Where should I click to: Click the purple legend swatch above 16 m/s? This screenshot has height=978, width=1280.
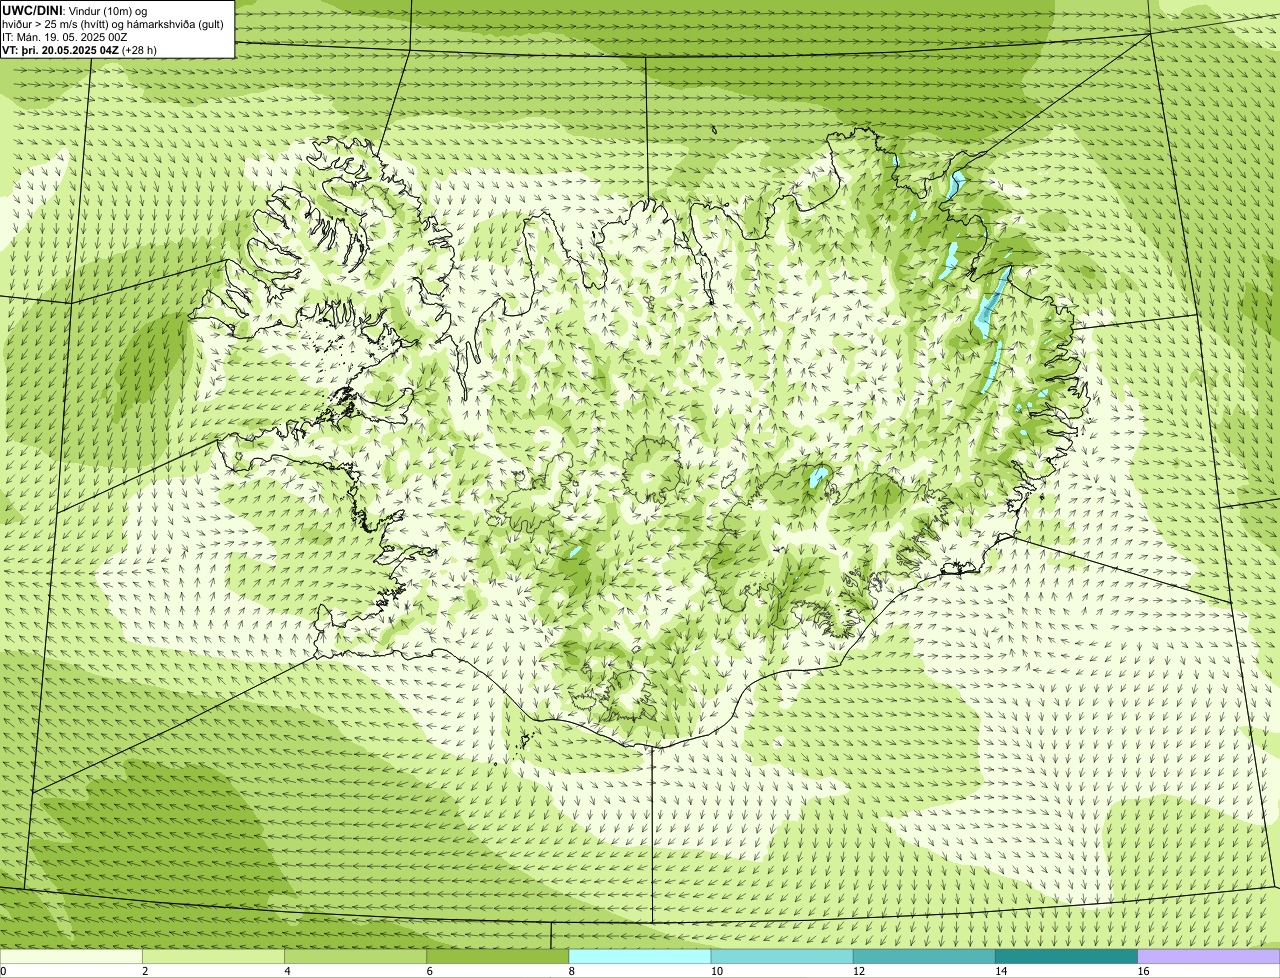click(x=1209, y=956)
